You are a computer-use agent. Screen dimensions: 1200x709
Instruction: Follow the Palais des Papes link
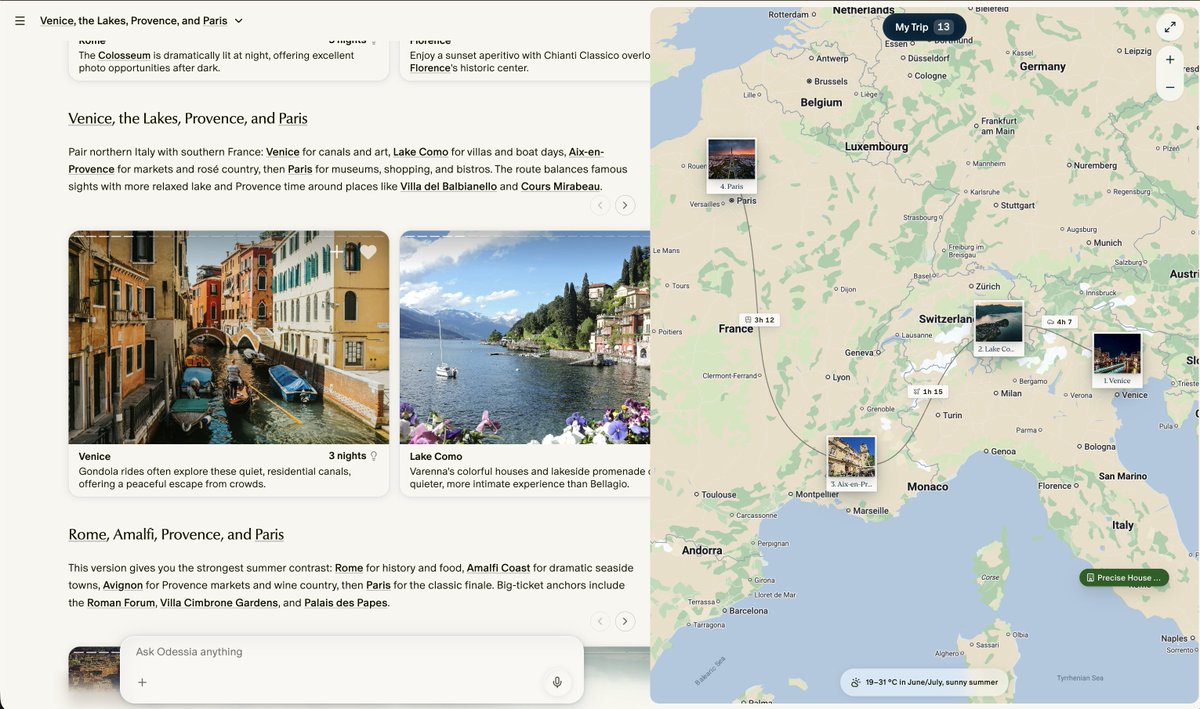pyautogui.click(x=345, y=603)
